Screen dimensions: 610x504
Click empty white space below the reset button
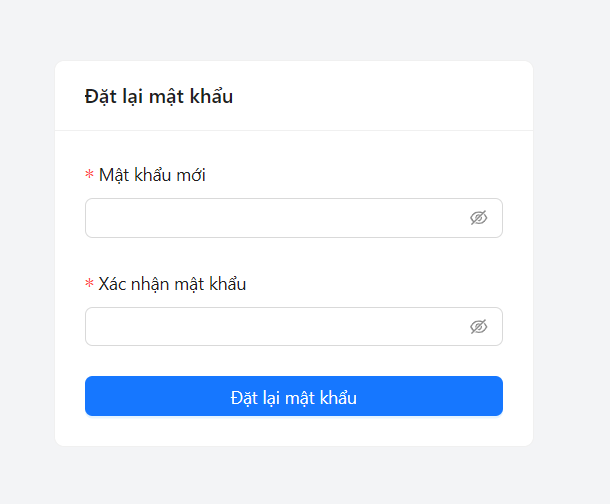pos(293,431)
